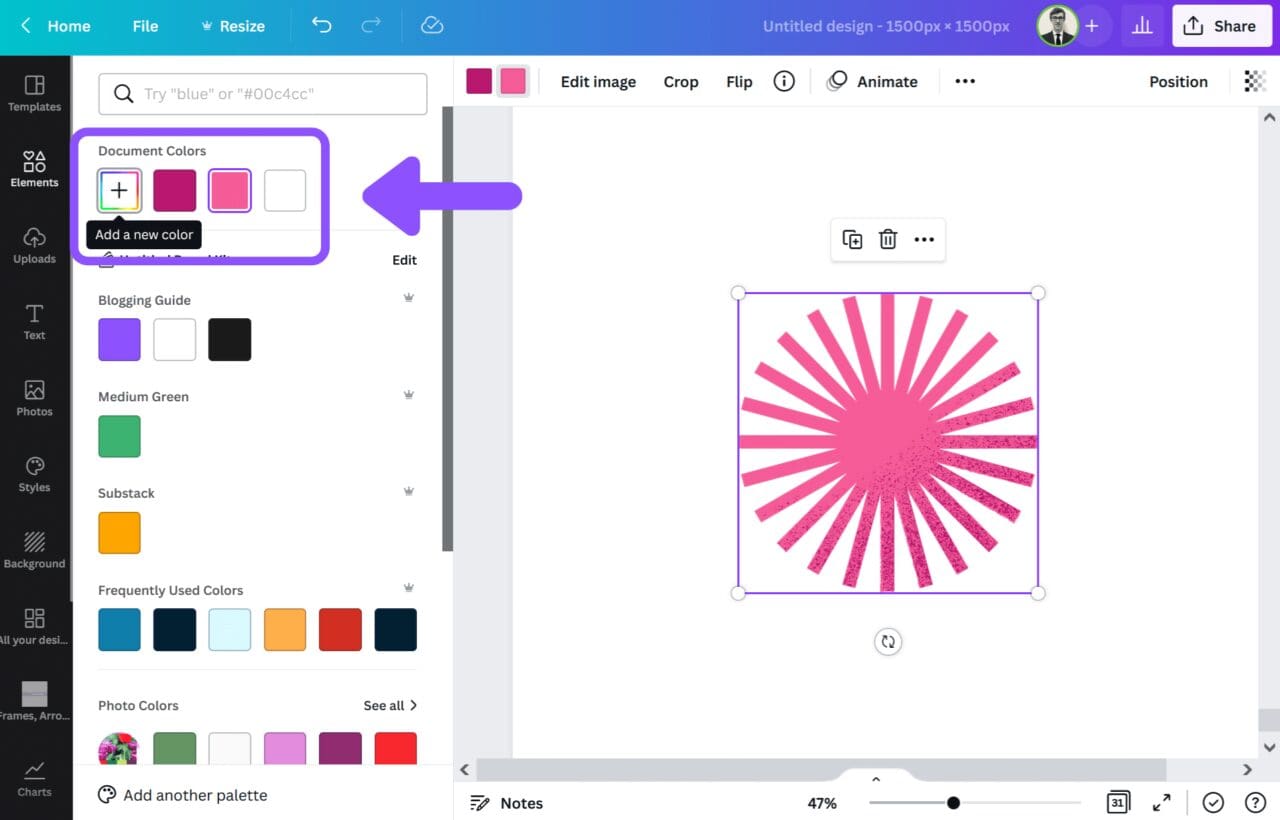Screen dimensions: 1280x820
Task: Open the Elements panel
Action: click(x=34, y=170)
